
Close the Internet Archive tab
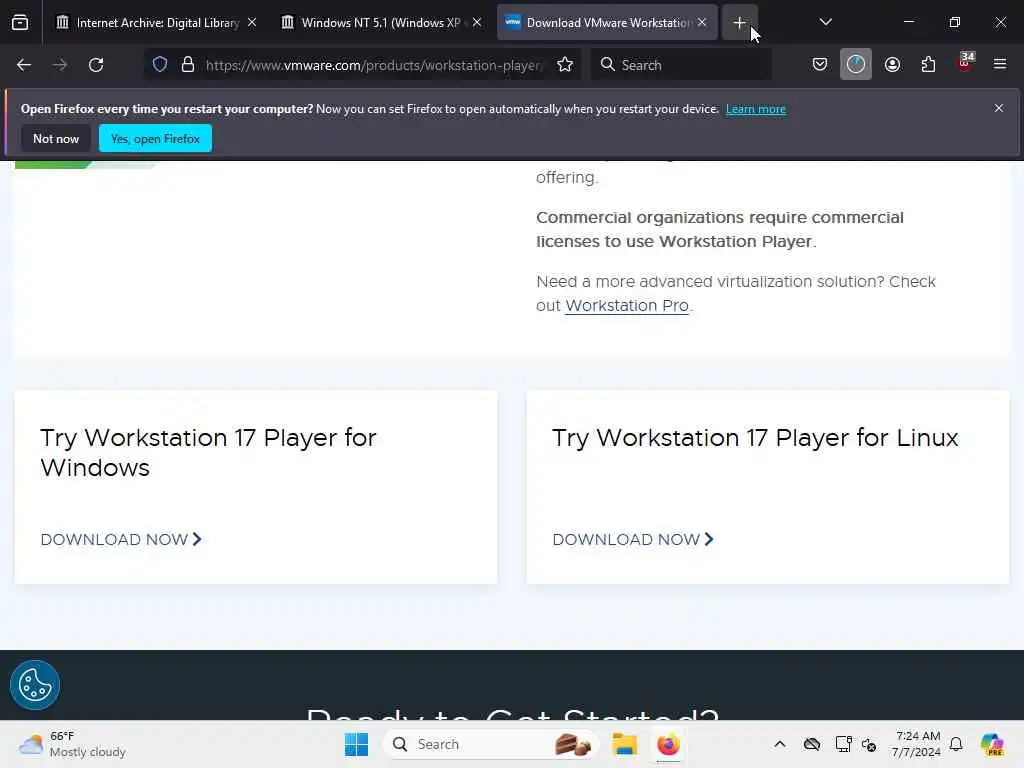pos(252,23)
